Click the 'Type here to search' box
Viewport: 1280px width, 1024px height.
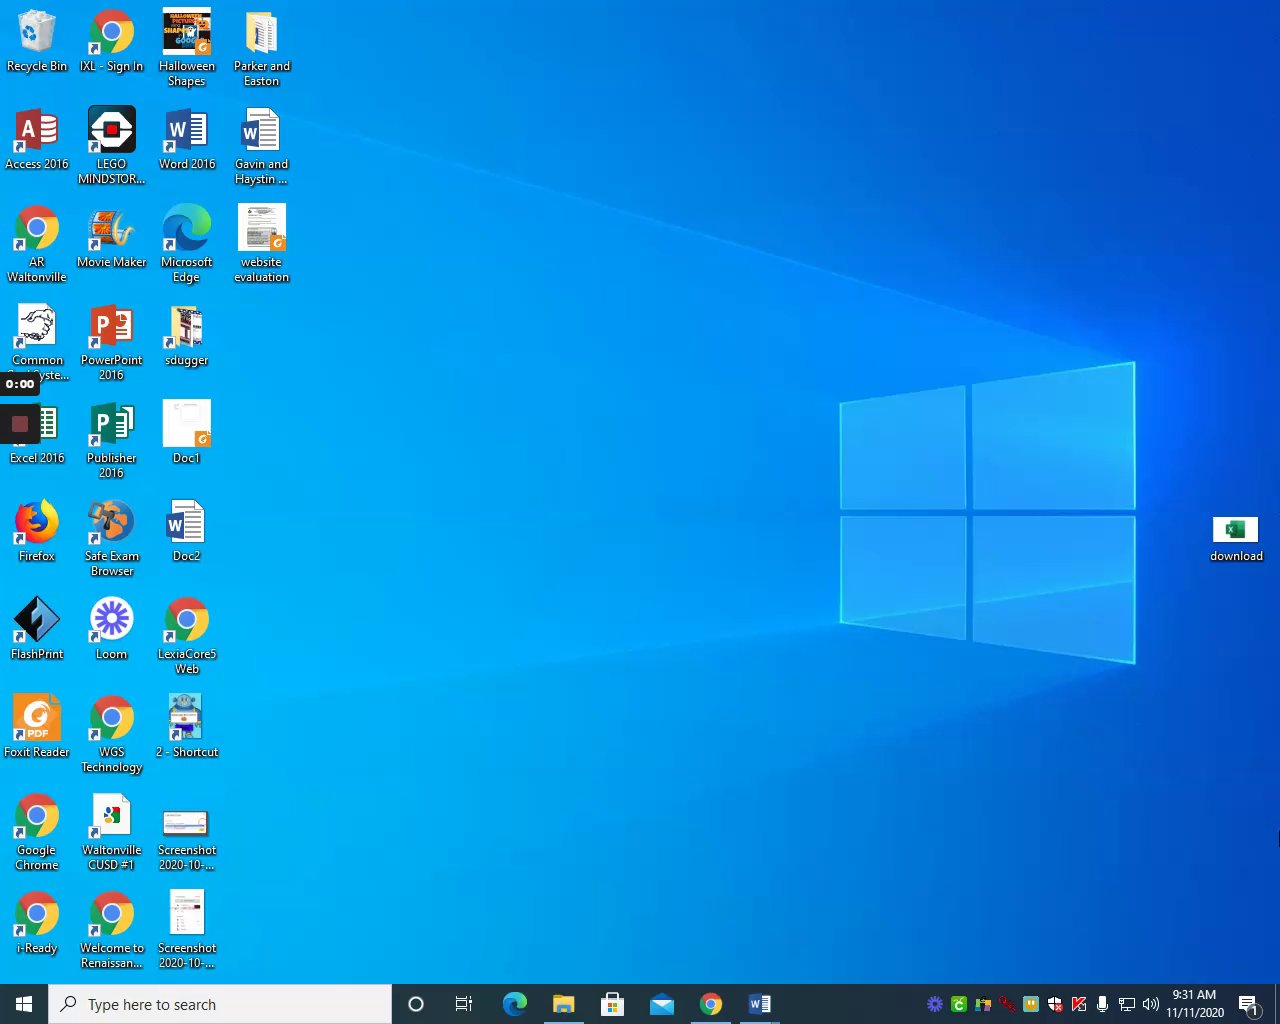(x=220, y=1004)
